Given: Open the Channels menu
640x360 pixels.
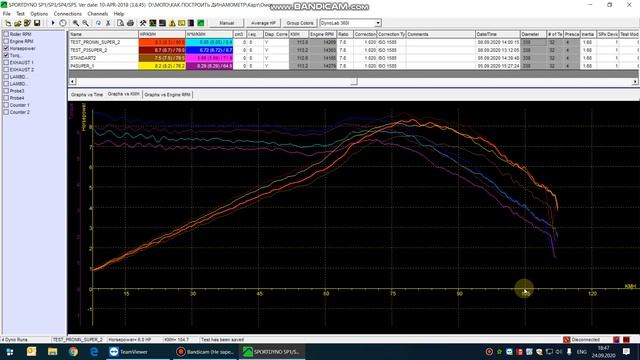Looking at the screenshot, I should click(x=98, y=13).
